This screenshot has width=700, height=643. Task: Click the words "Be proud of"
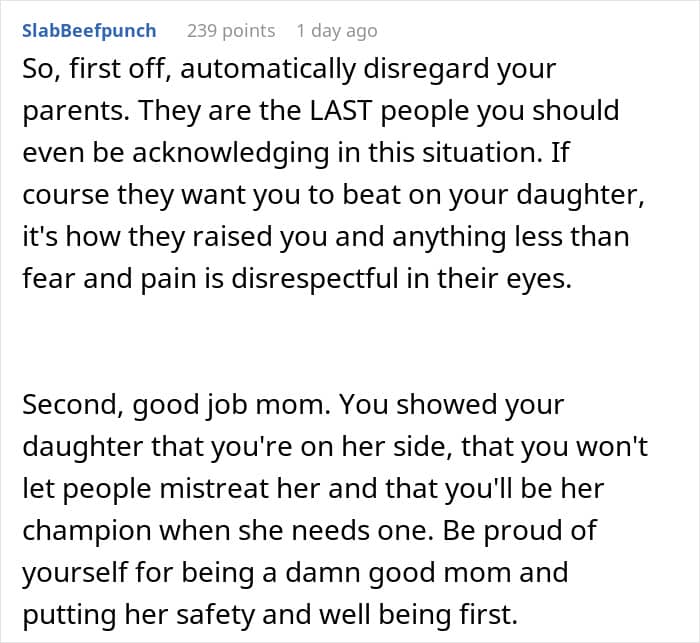(x=520, y=531)
